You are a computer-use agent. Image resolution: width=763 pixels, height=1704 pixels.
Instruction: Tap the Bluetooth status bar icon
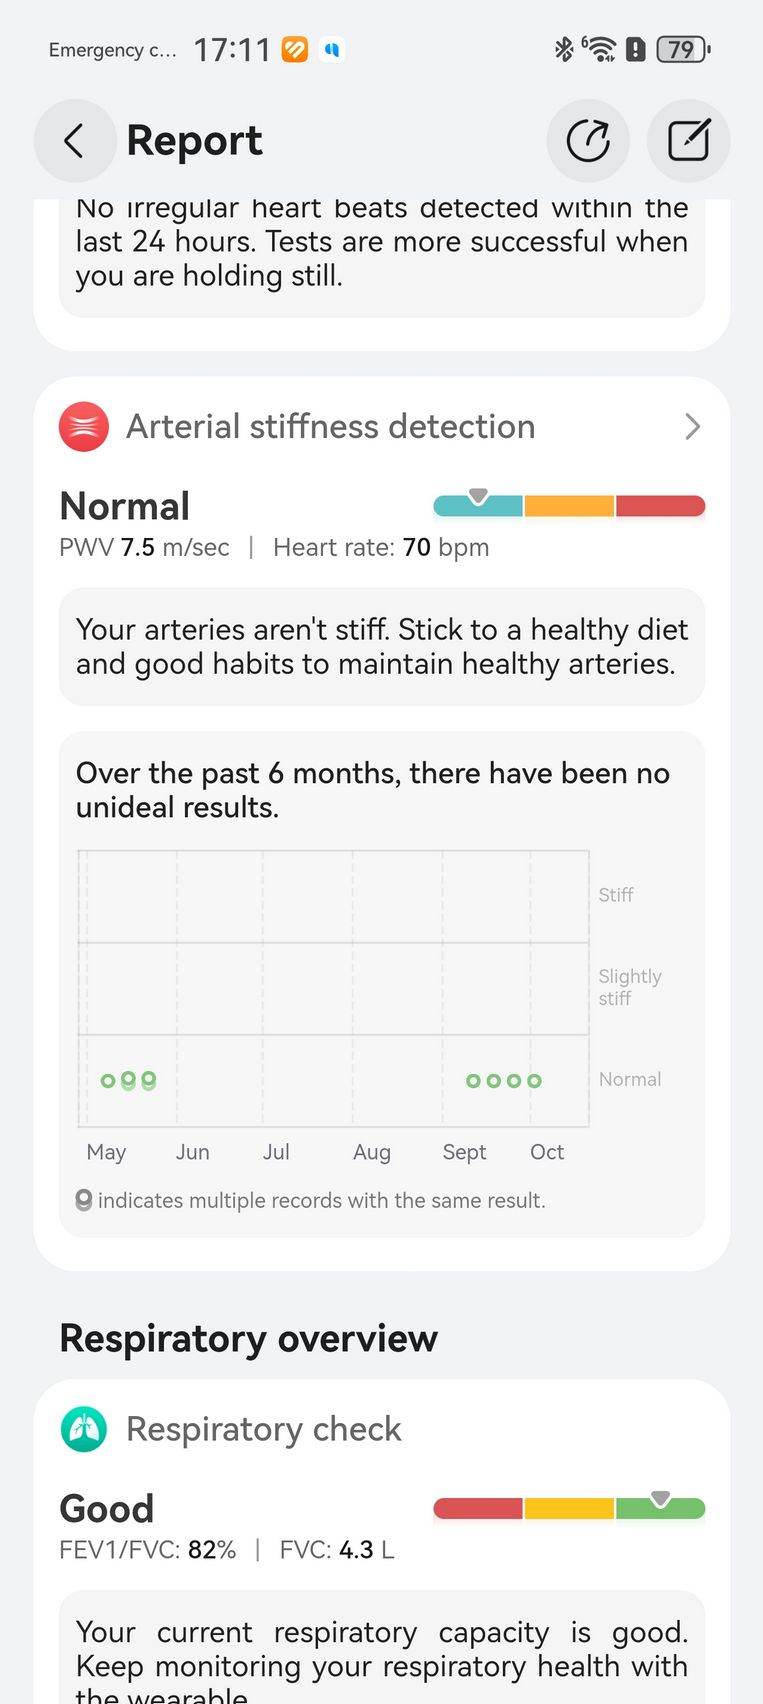pos(564,49)
